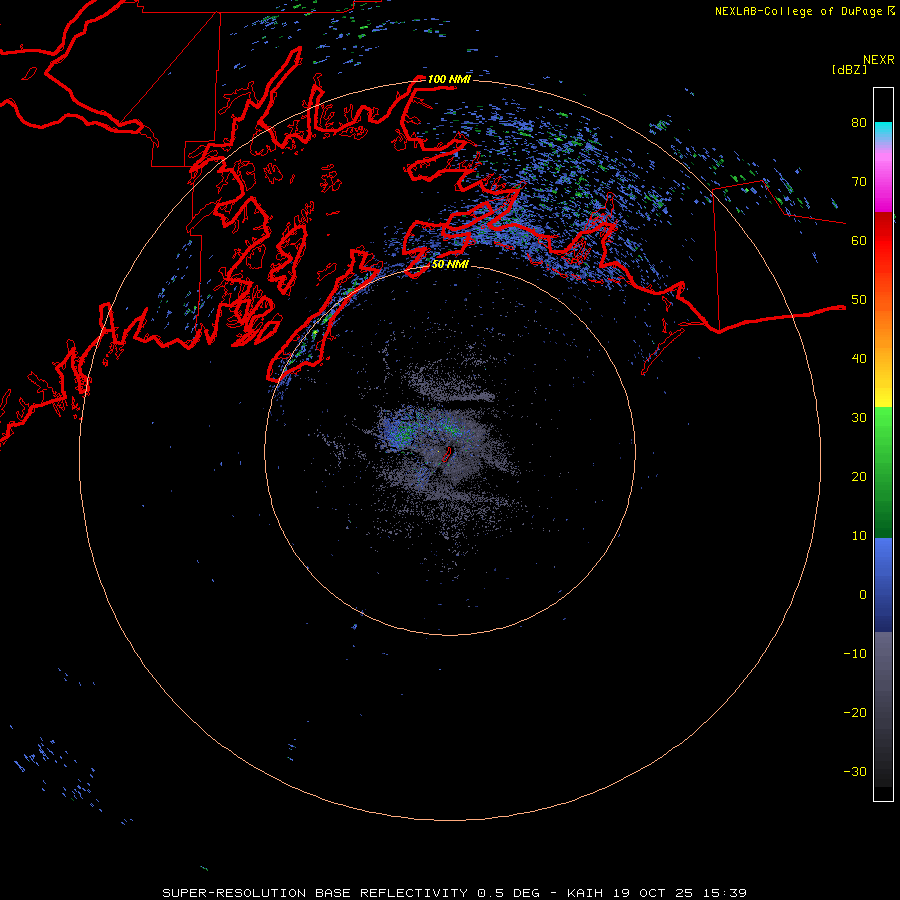Click the 30 dBZ scale value
The image size is (900, 900).
859,418
